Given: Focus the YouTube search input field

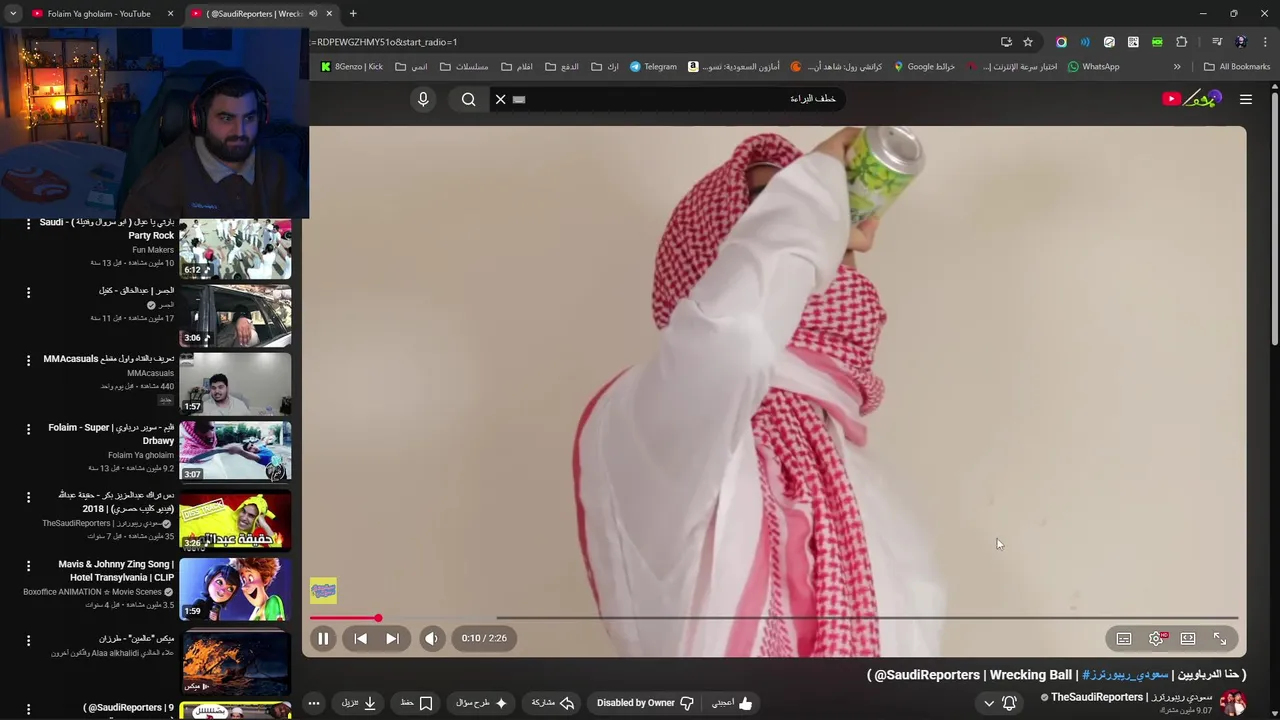Looking at the screenshot, I should 680,99.
